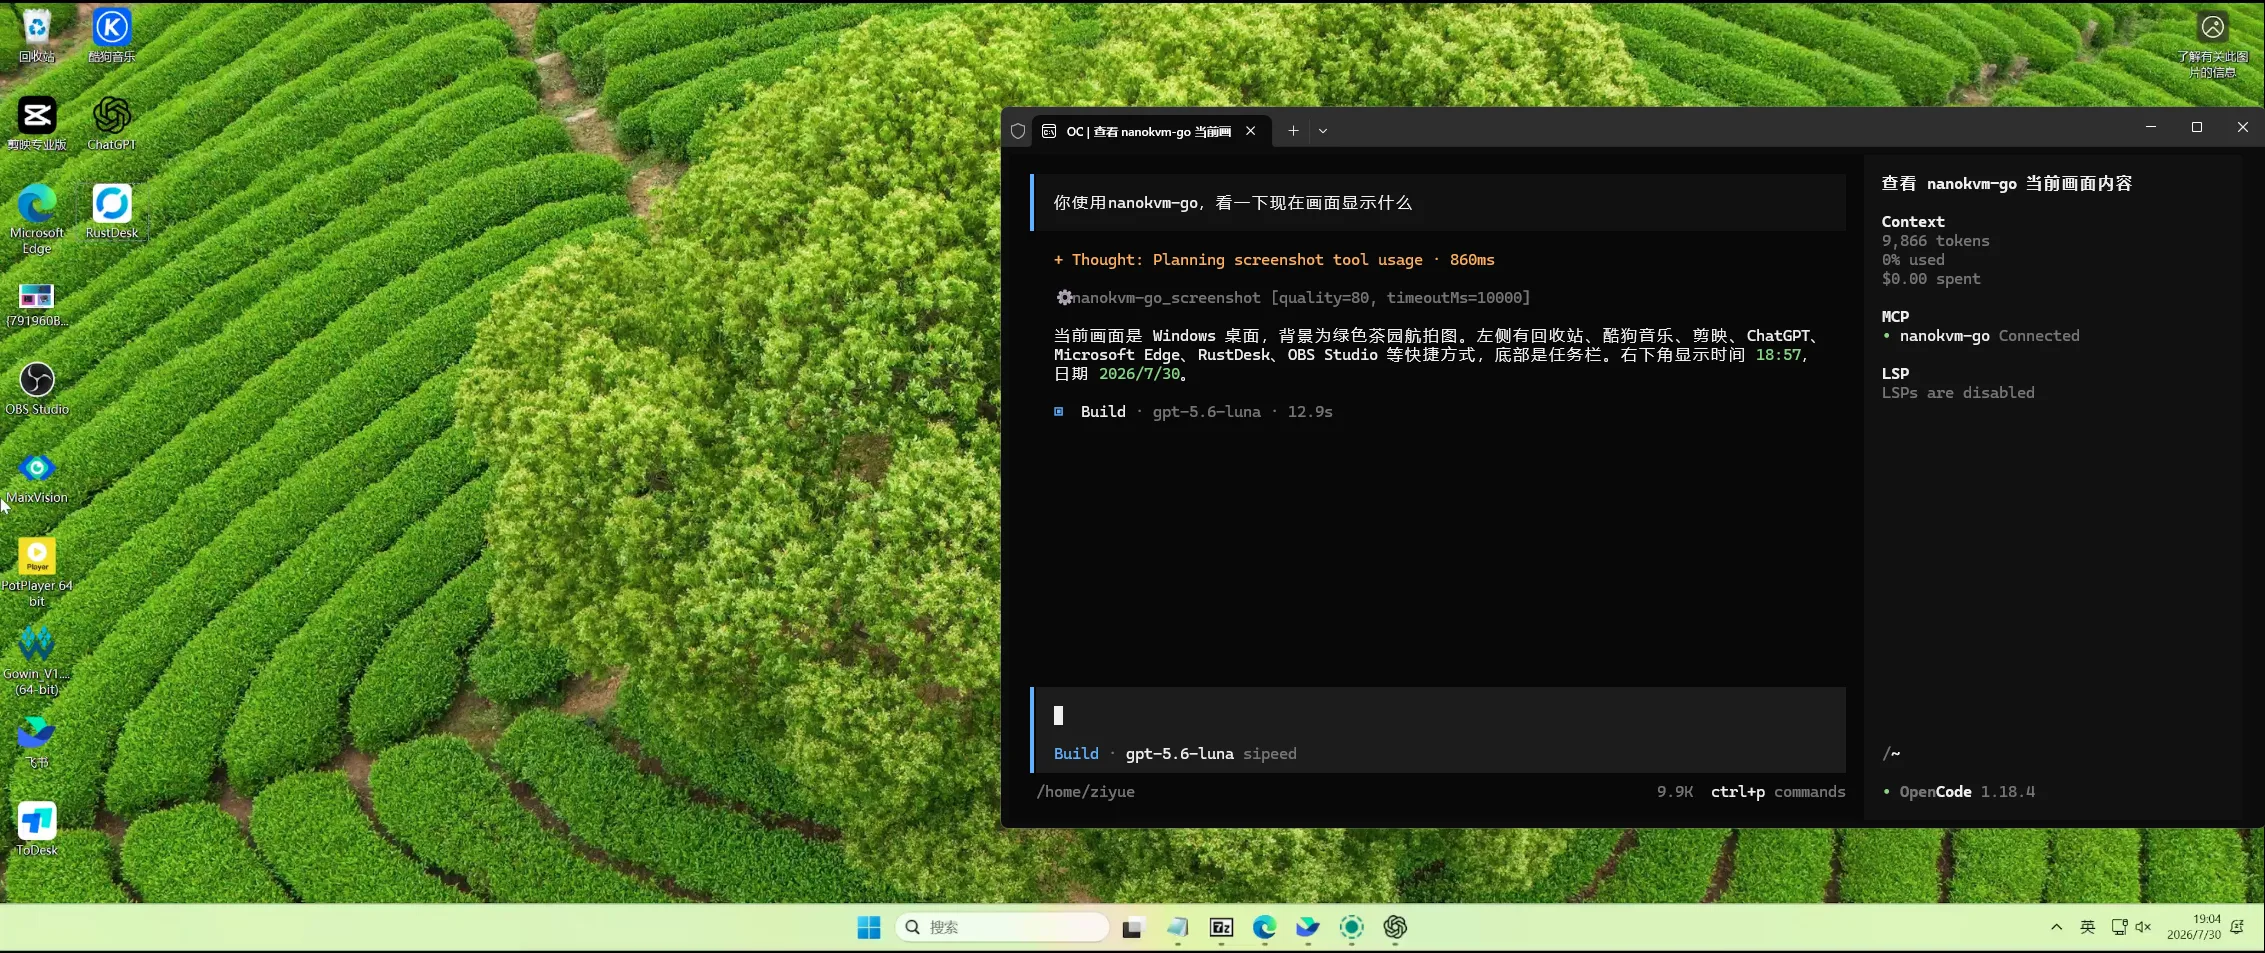
Task: Select the (791960B... file on desktop
Action: (37, 305)
